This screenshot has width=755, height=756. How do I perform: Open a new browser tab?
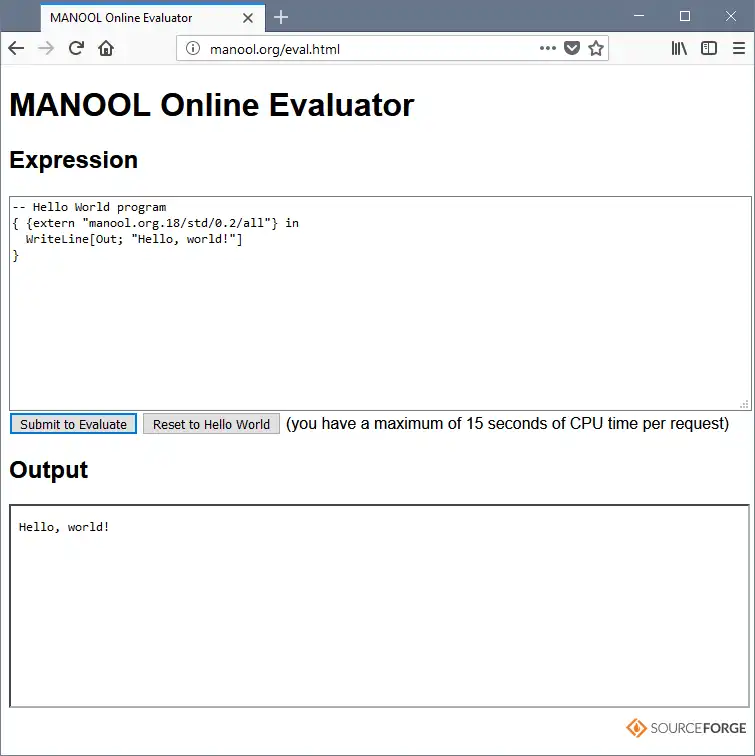(x=281, y=18)
